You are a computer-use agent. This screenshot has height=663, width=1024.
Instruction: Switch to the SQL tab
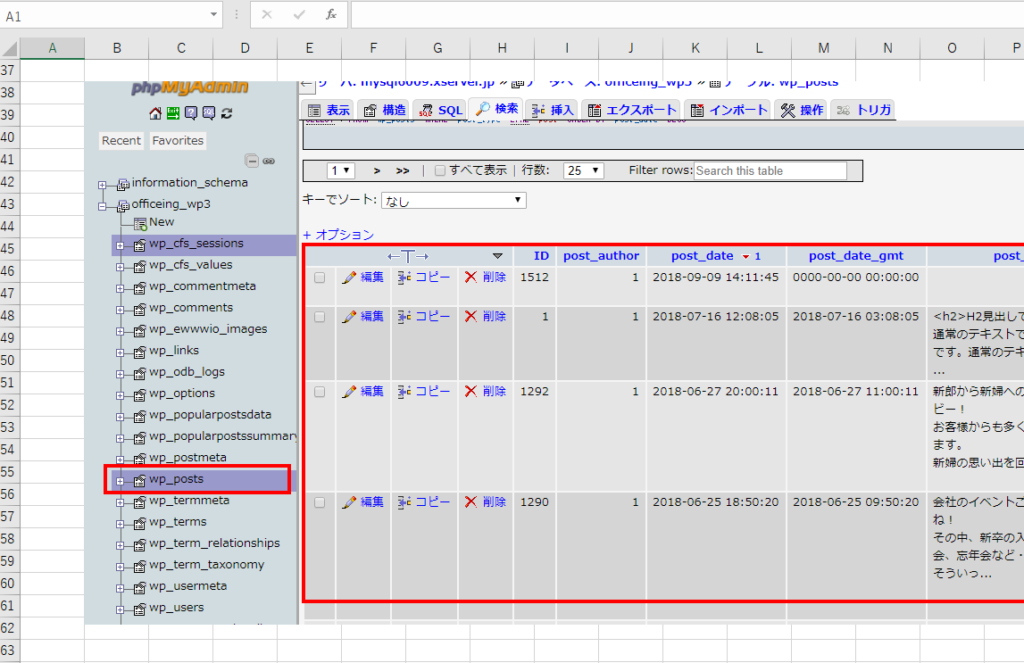click(x=440, y=110)
